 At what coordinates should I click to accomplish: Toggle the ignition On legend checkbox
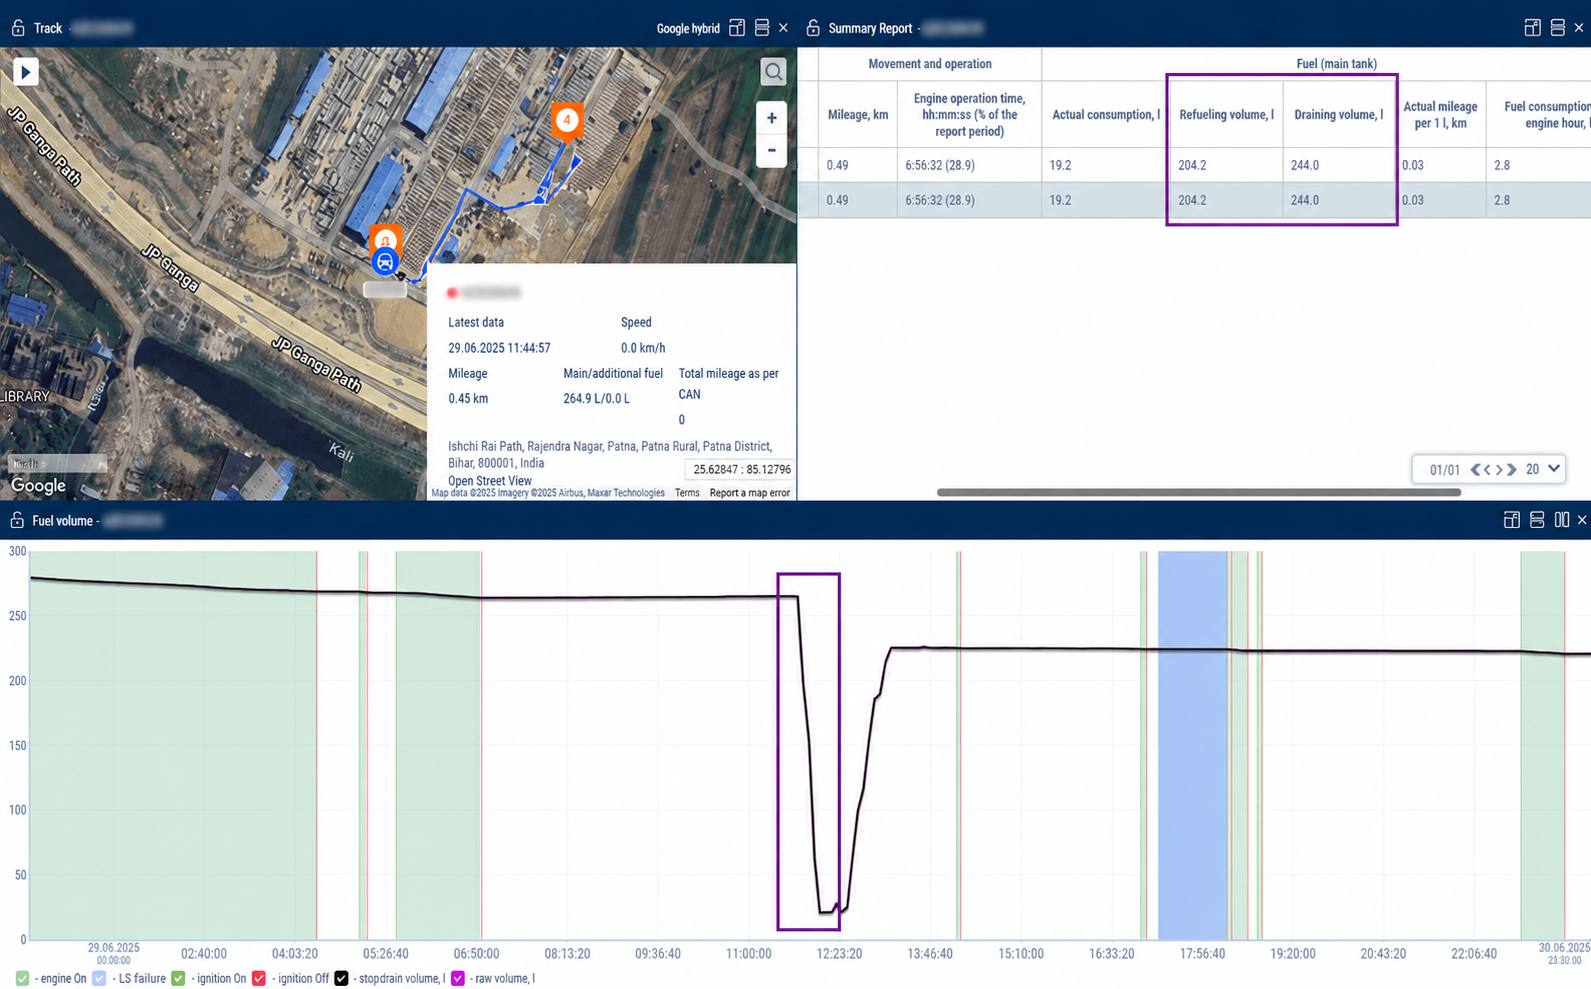(178, 978)
